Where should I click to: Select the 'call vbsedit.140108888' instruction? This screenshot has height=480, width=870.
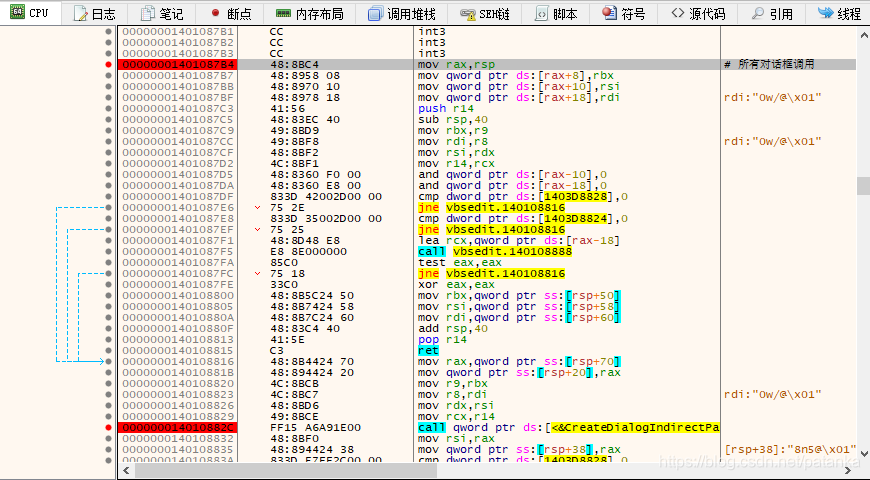point(495,251)
